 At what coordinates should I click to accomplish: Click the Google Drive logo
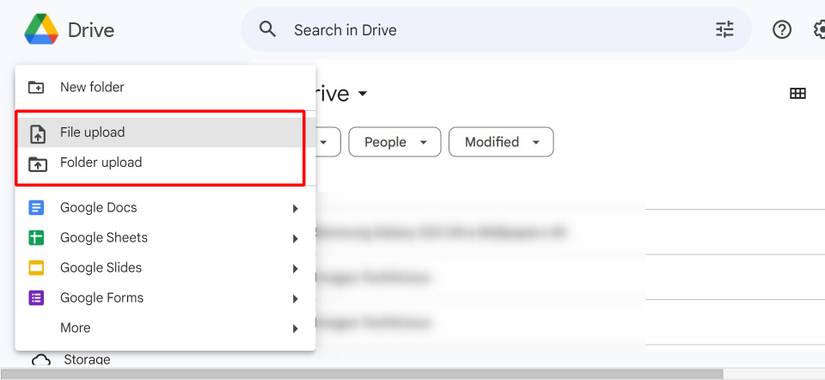(41, 29)
